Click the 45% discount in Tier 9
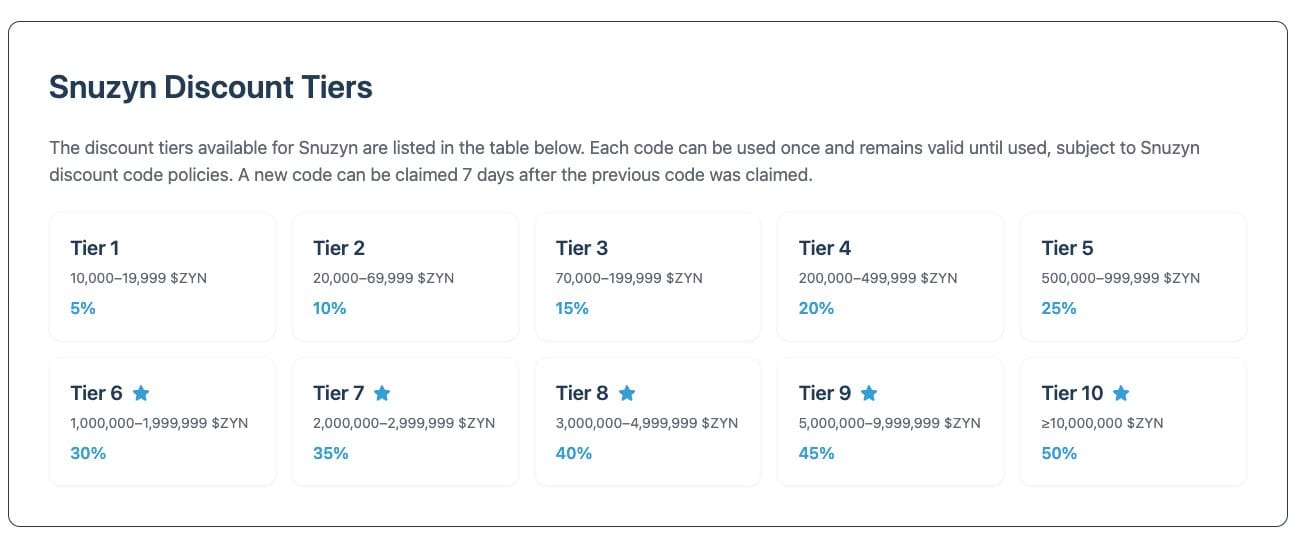The width and height of the screenshot is (1295, 535). click(817, 453)
